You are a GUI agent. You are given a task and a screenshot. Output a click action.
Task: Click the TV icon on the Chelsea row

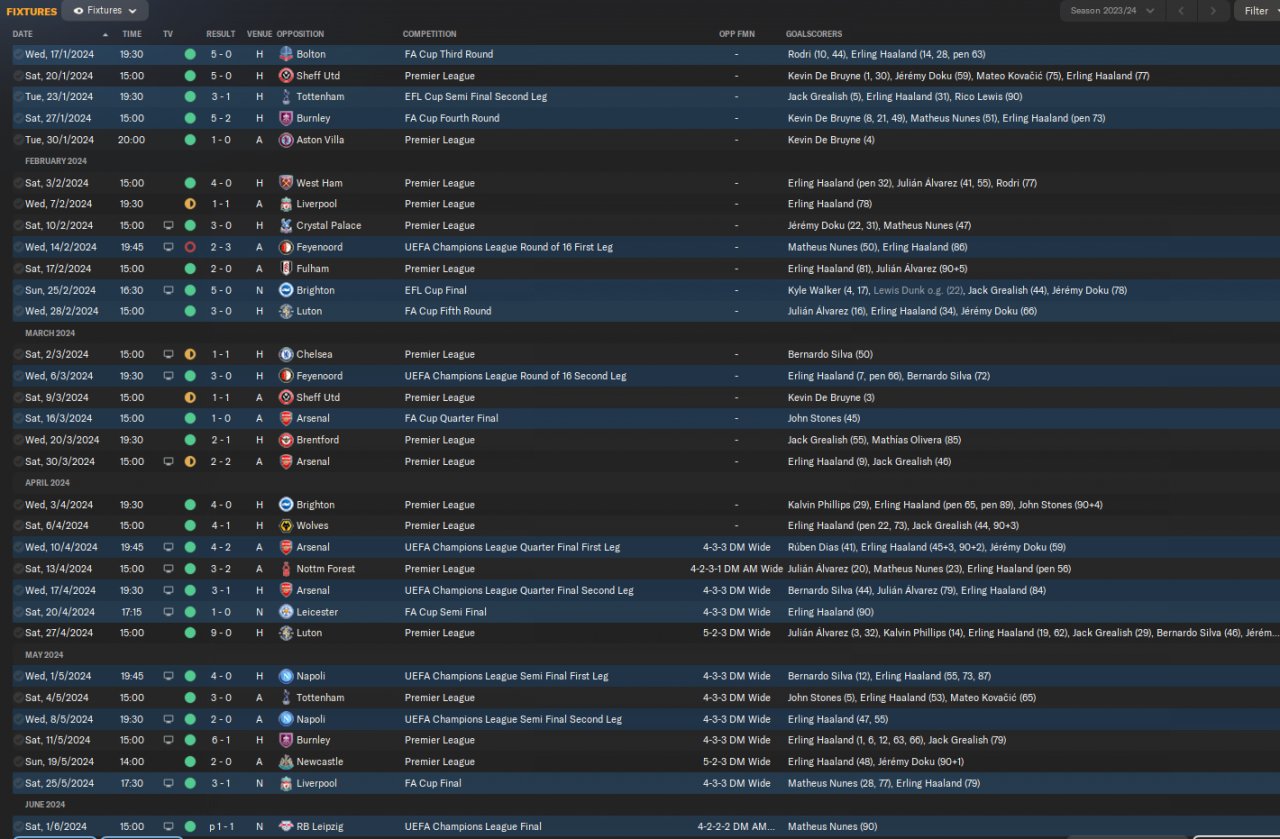click(168, 354)
